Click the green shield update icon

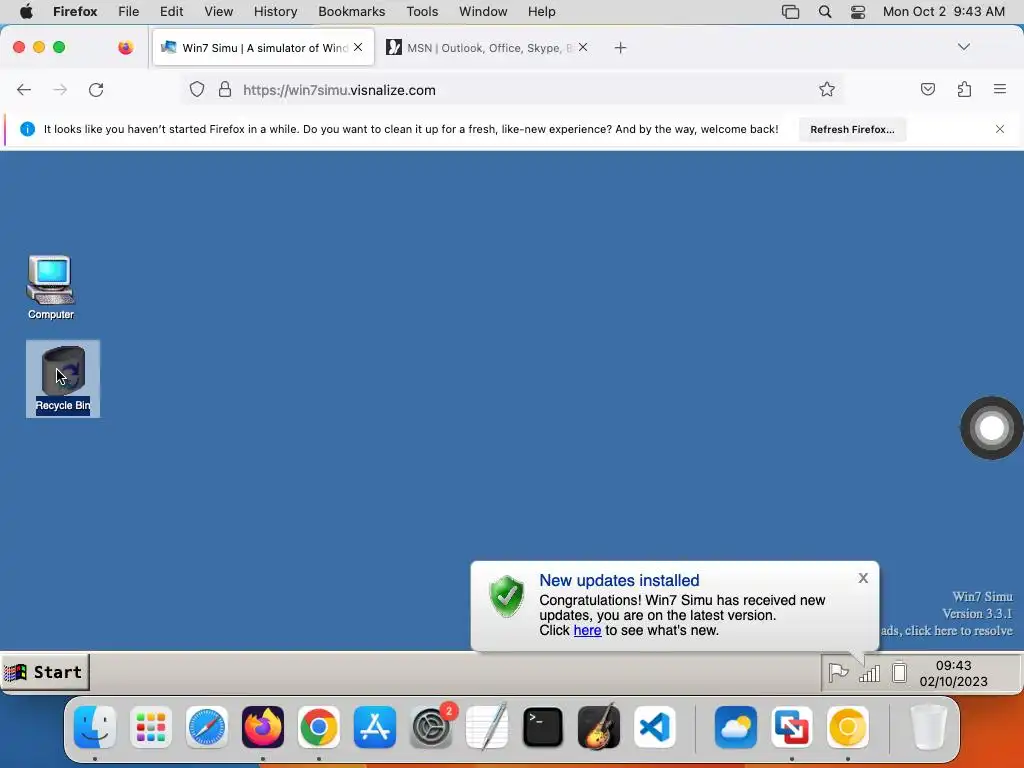click(x=507, y=596)
